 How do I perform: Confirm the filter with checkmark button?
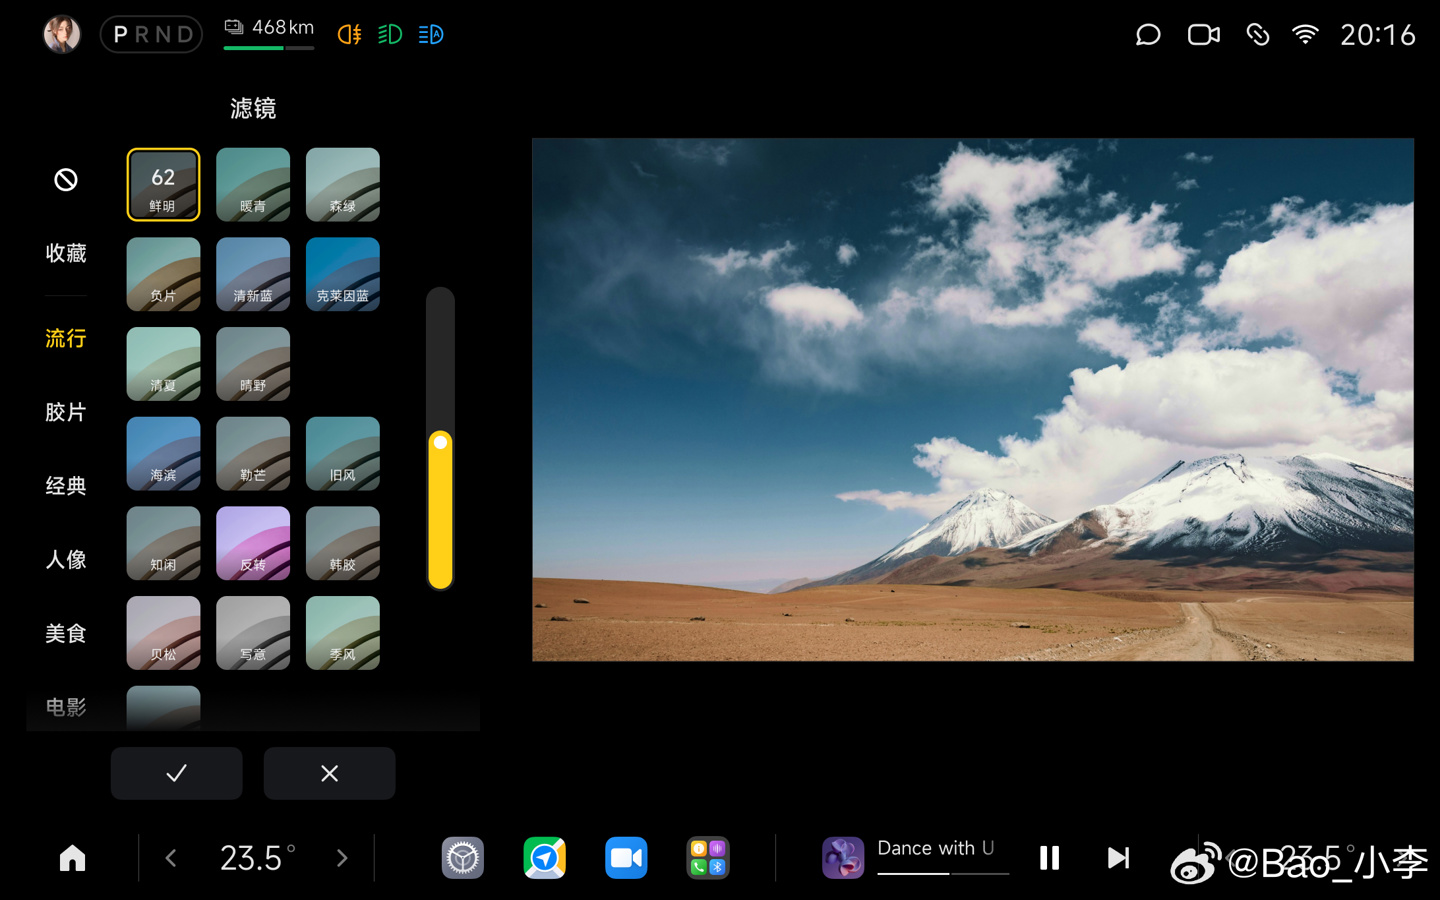coord(176,773)
